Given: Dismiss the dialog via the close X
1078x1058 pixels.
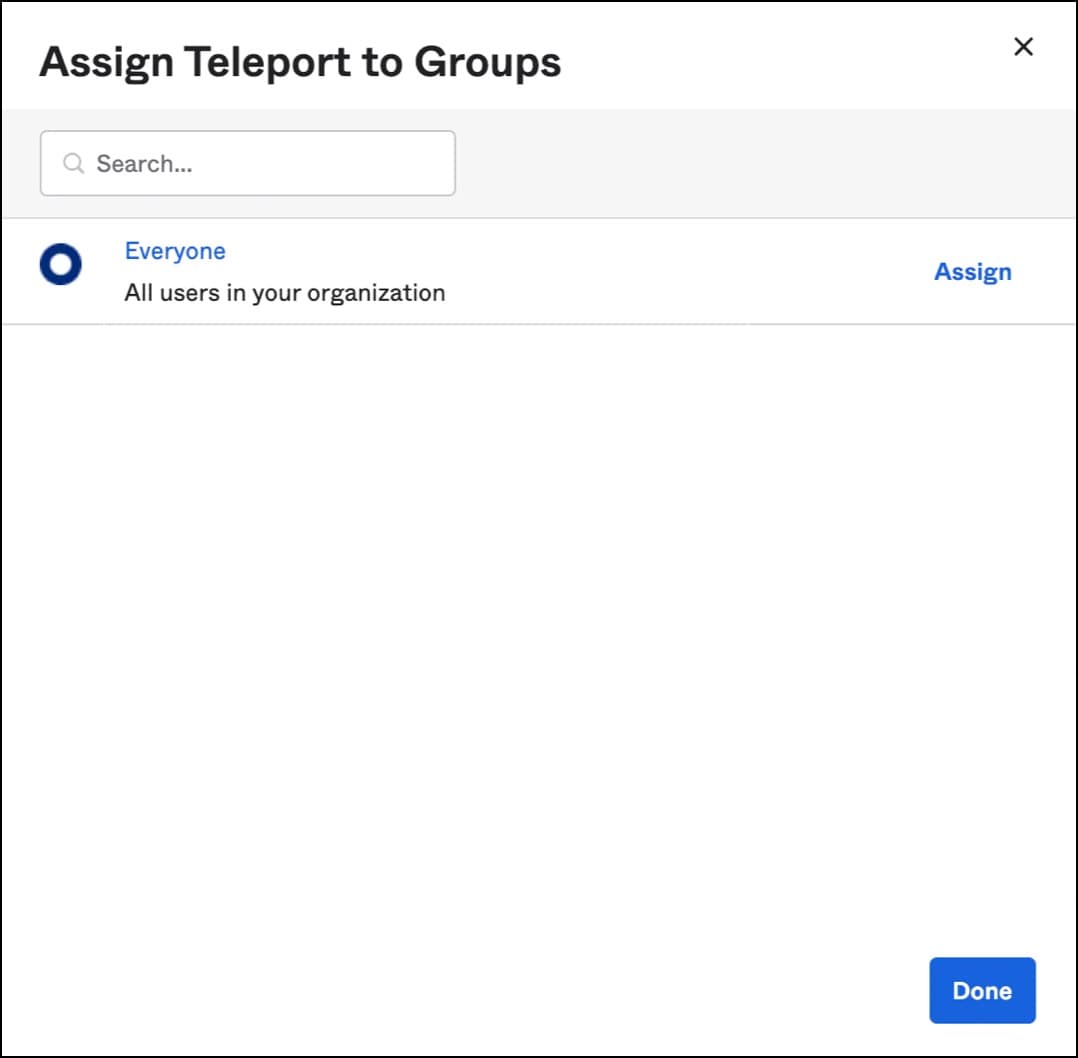Looking at the screenshot, I should click(1023, 46).
